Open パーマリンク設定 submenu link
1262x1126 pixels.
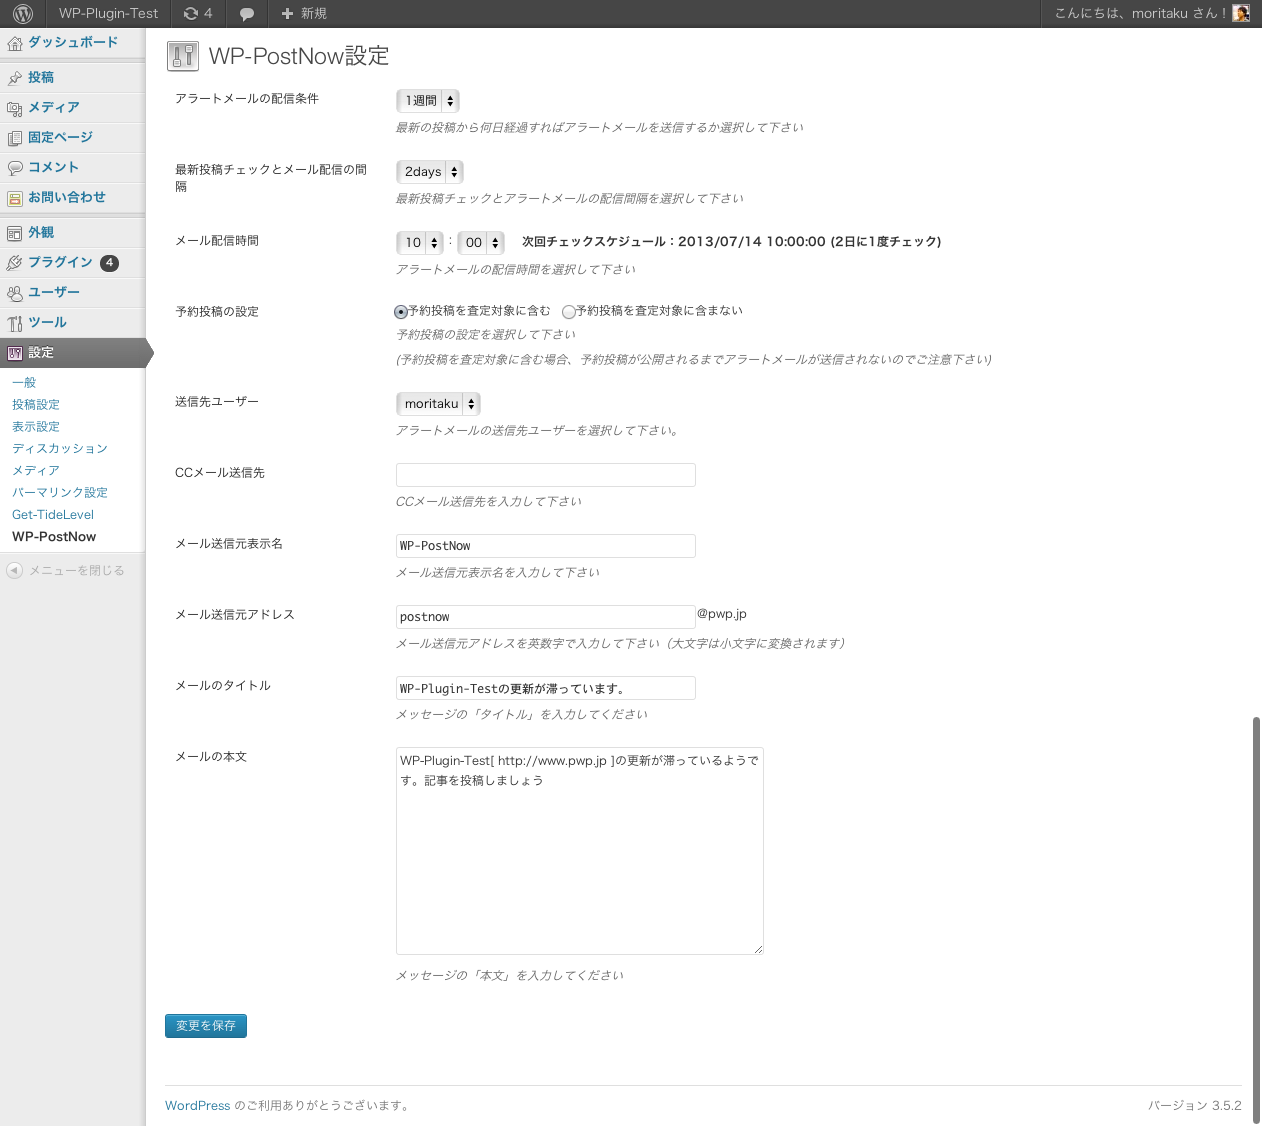[60, 492]
